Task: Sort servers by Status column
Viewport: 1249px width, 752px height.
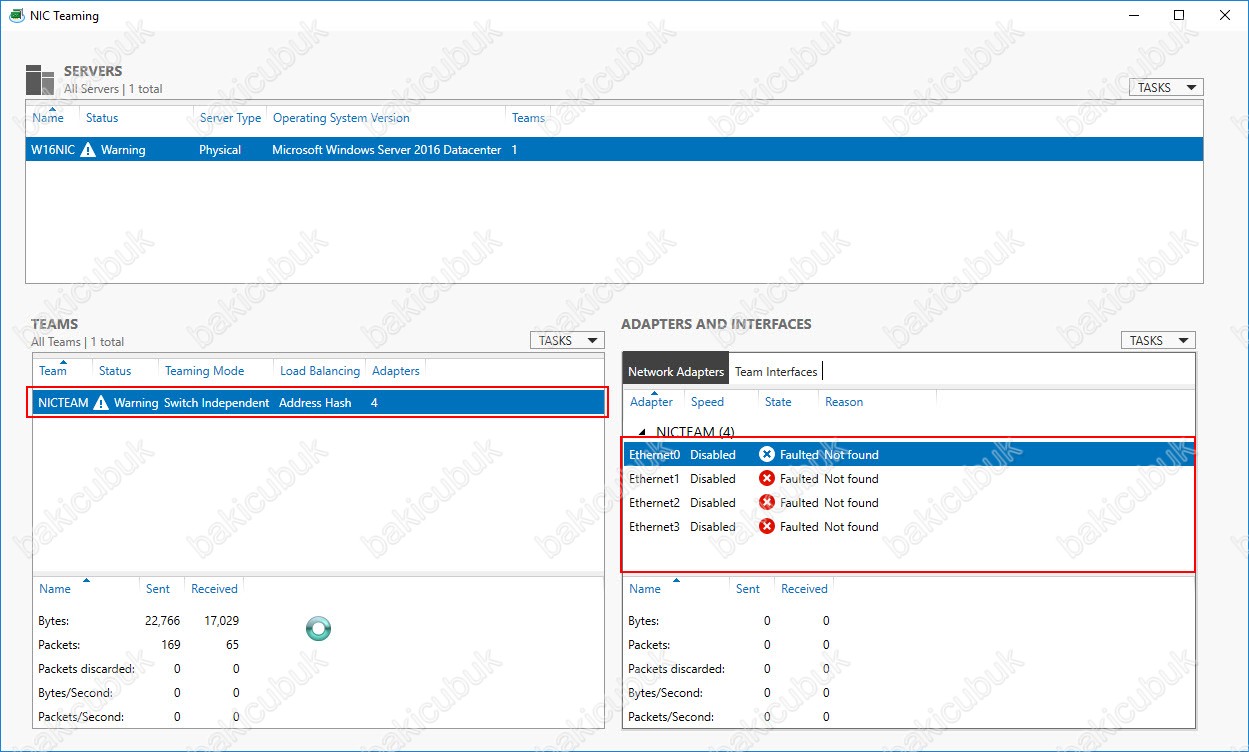Action: pos(102,118)
